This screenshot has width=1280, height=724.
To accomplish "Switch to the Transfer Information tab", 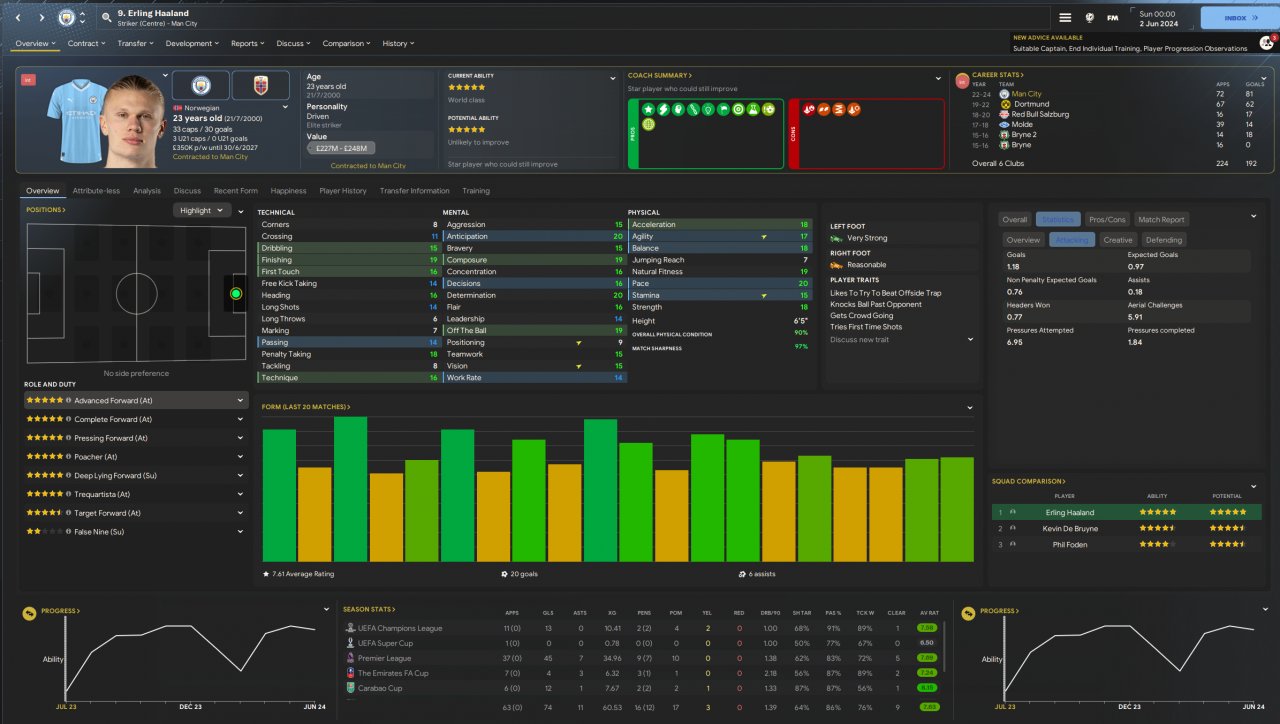I will (414, 191).
